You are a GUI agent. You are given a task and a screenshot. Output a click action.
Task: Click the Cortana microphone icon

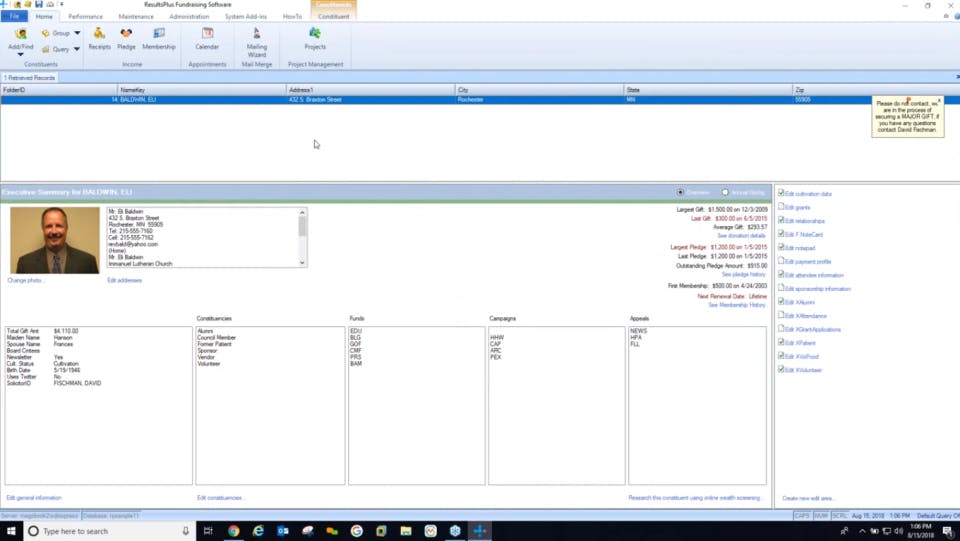click(x=186, y=531)
